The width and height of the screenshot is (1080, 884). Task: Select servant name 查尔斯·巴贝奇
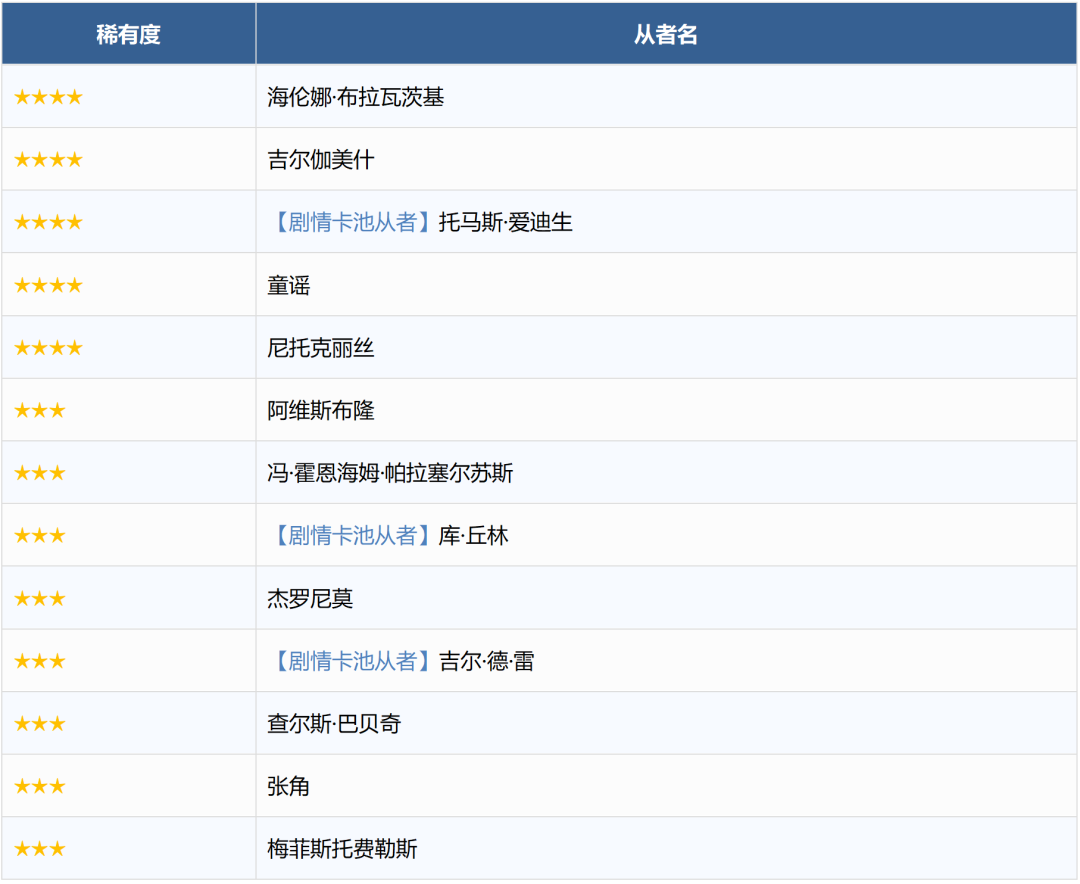[334, 724]
